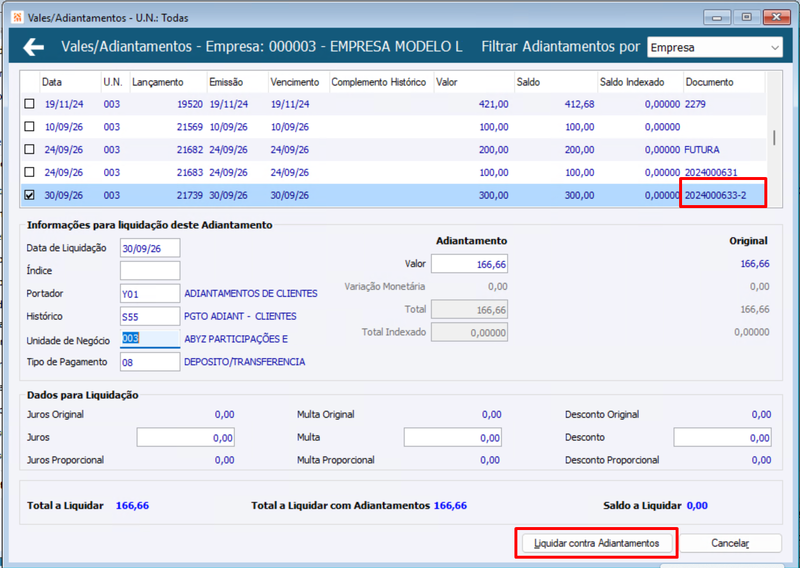Click the empty Índice field
800x568 pixels.
pos(150,270)
